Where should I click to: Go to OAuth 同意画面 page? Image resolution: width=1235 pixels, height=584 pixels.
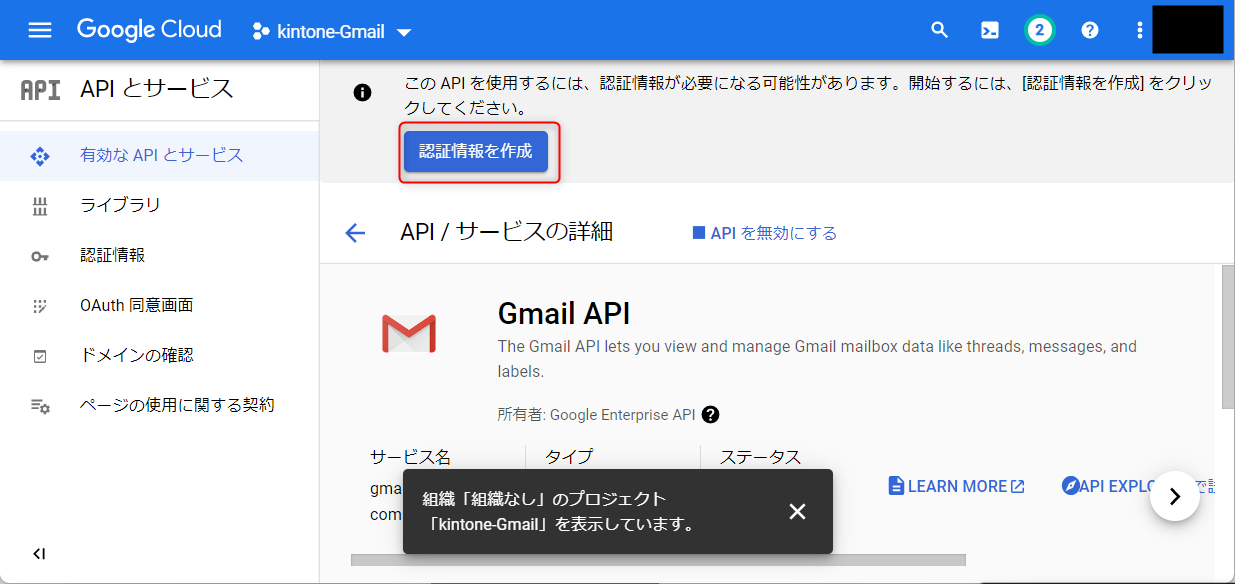click(x=136, y=305)
